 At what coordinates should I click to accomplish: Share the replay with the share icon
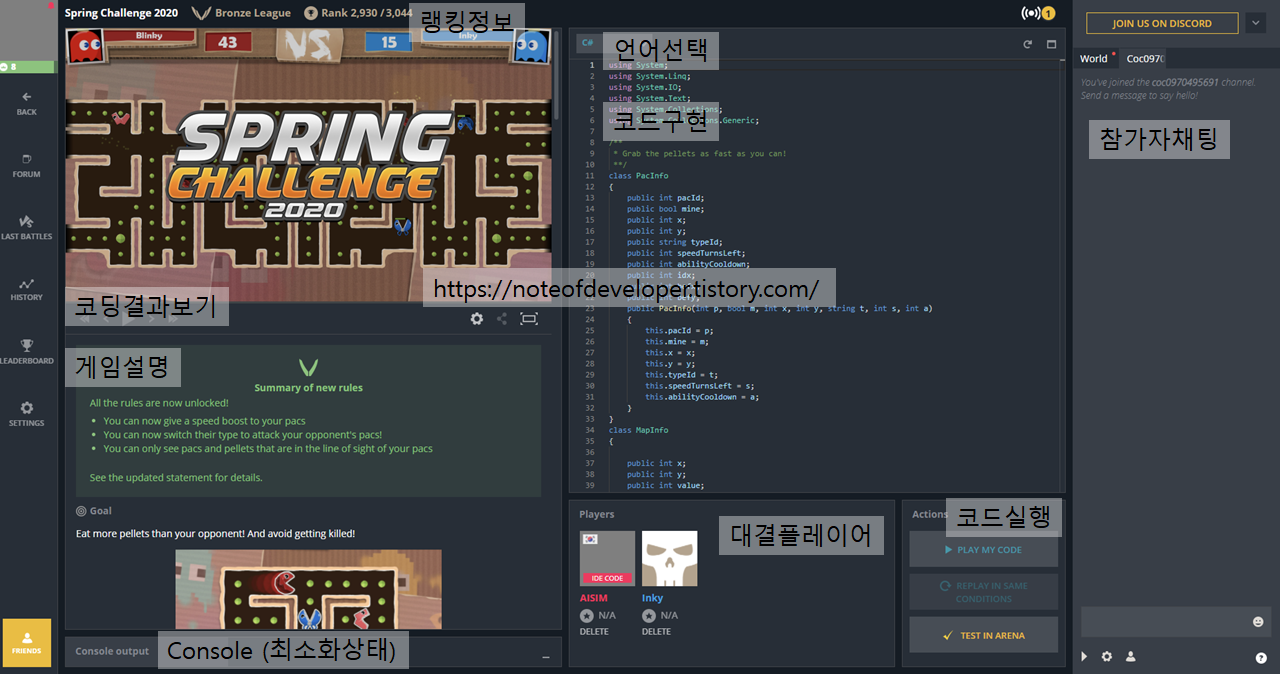[502, 319]
